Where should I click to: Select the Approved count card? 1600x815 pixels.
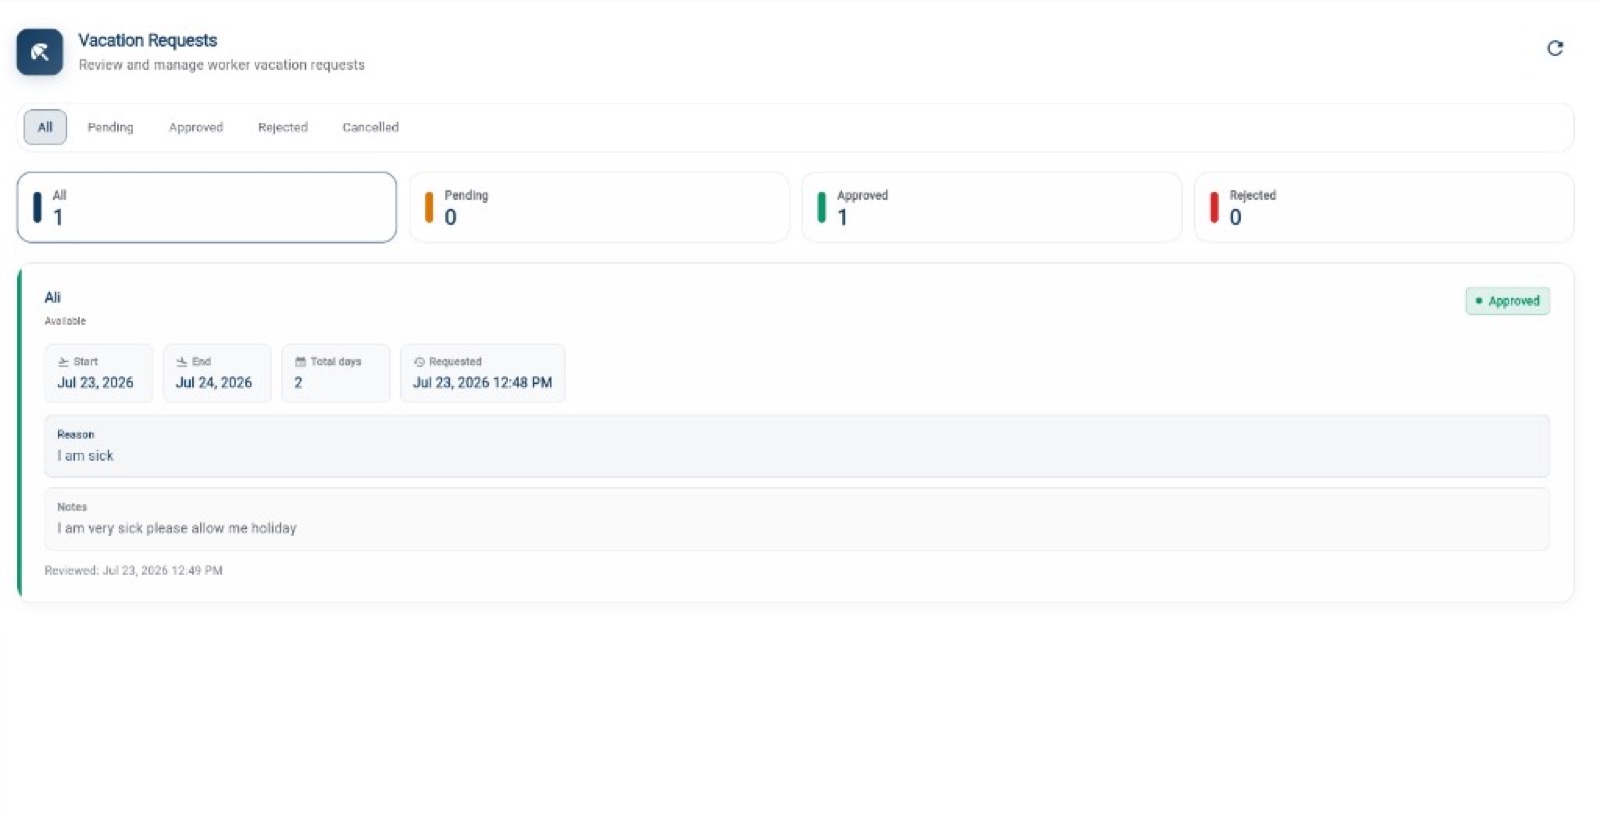[x=992, y=207]
